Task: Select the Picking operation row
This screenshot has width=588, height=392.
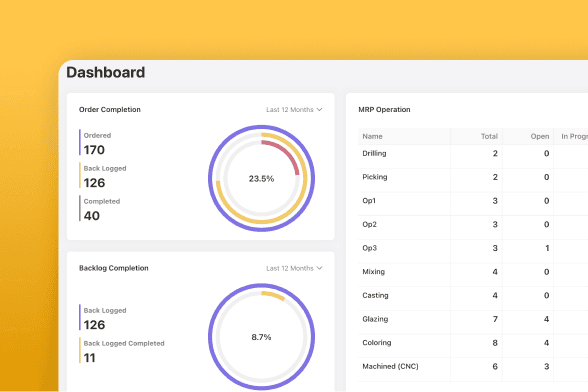Action: click(x=473, y=177)
